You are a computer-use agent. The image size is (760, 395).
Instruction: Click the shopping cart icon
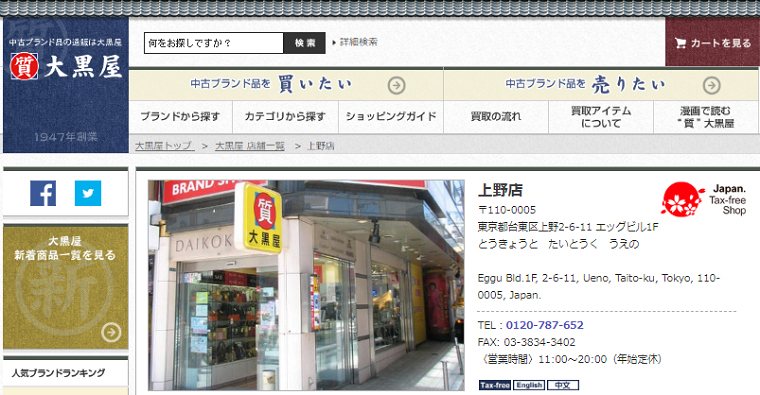pos(681,43)
